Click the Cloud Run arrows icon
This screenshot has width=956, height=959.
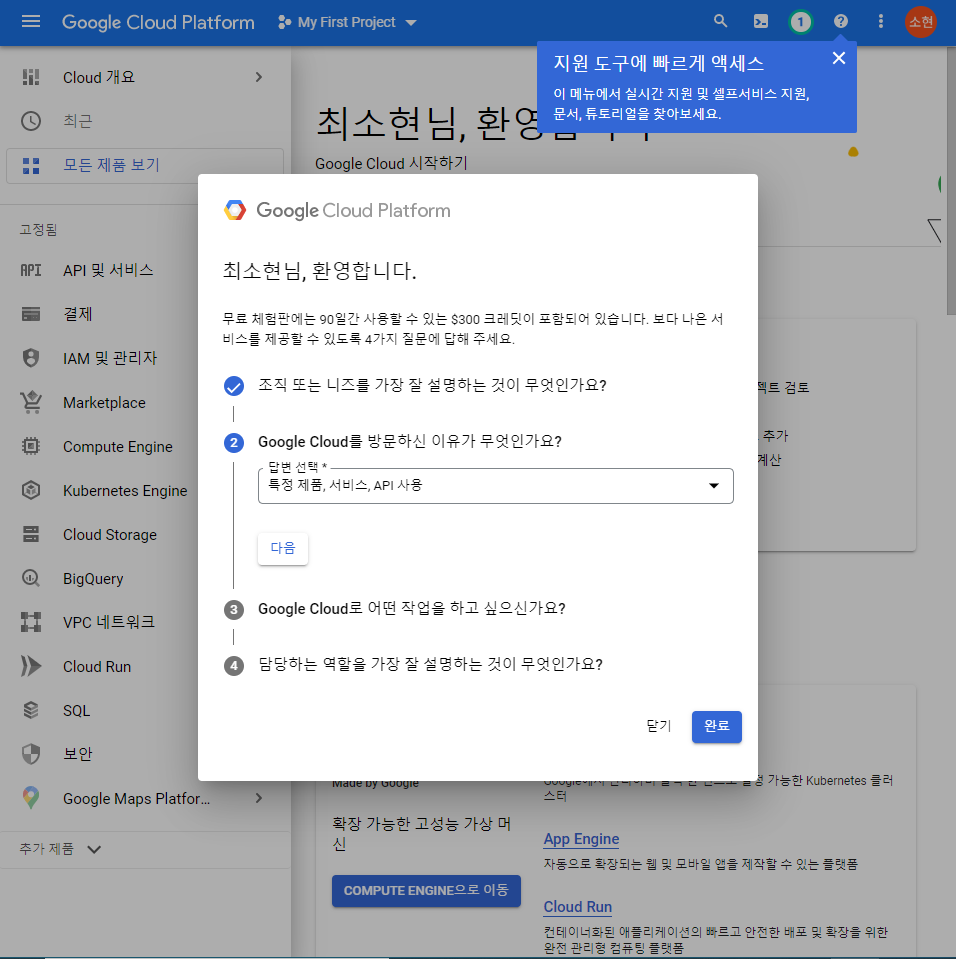(x=31, y=666)
